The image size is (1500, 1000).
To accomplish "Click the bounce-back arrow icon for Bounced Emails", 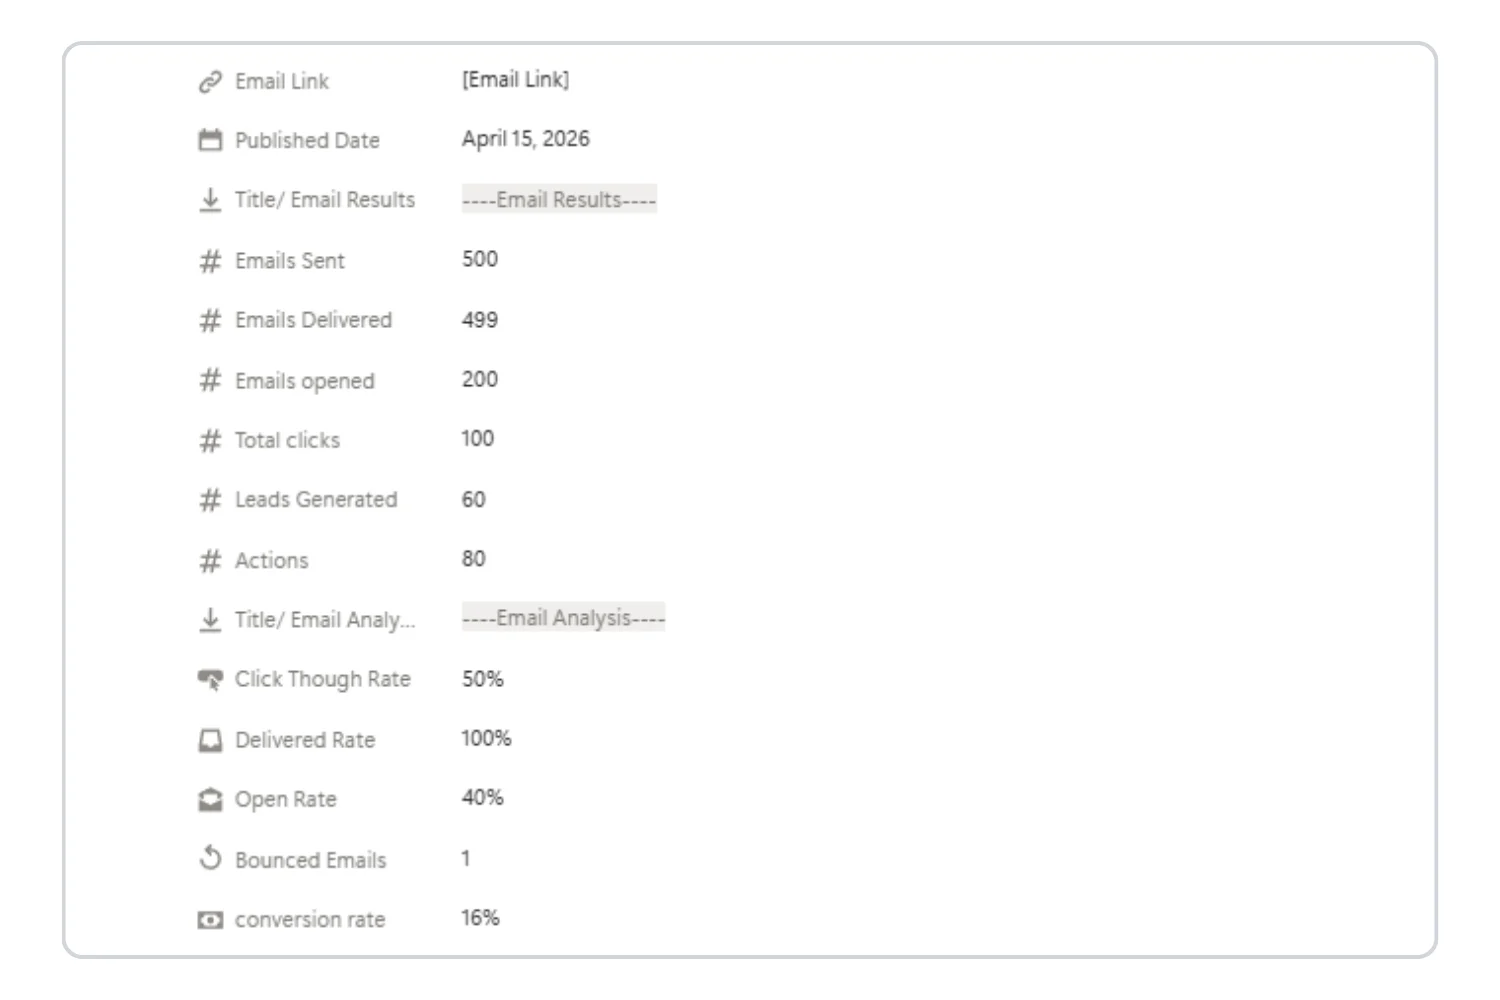I will [209, 858].
